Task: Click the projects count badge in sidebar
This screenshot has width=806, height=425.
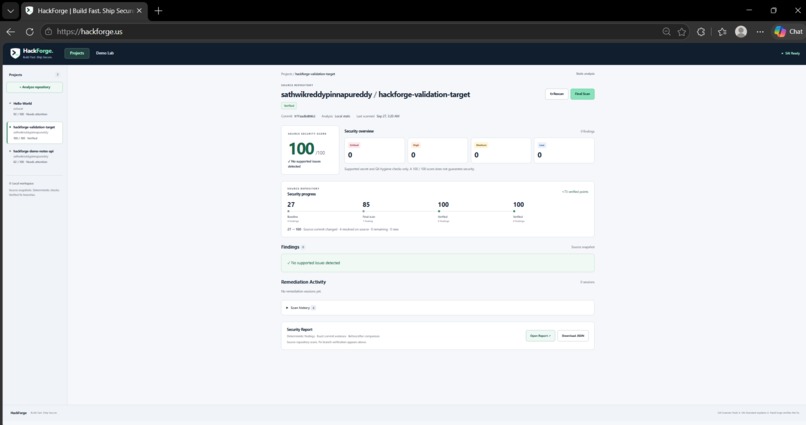Action: pos(58,75)
